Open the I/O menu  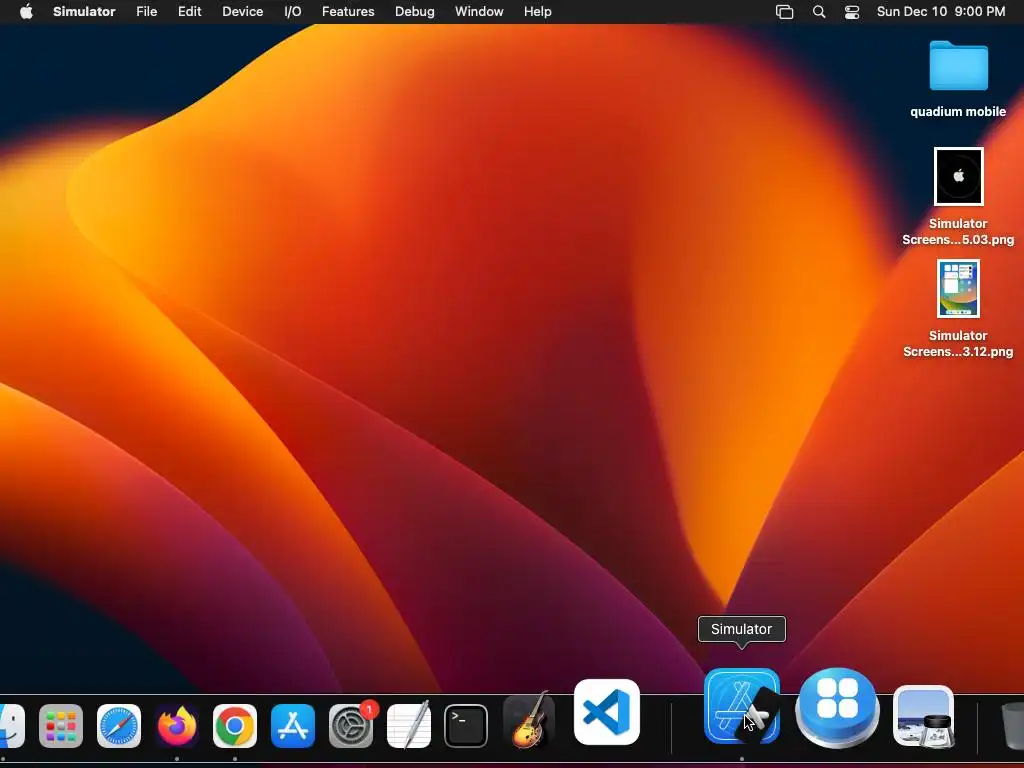pos(293,12)
